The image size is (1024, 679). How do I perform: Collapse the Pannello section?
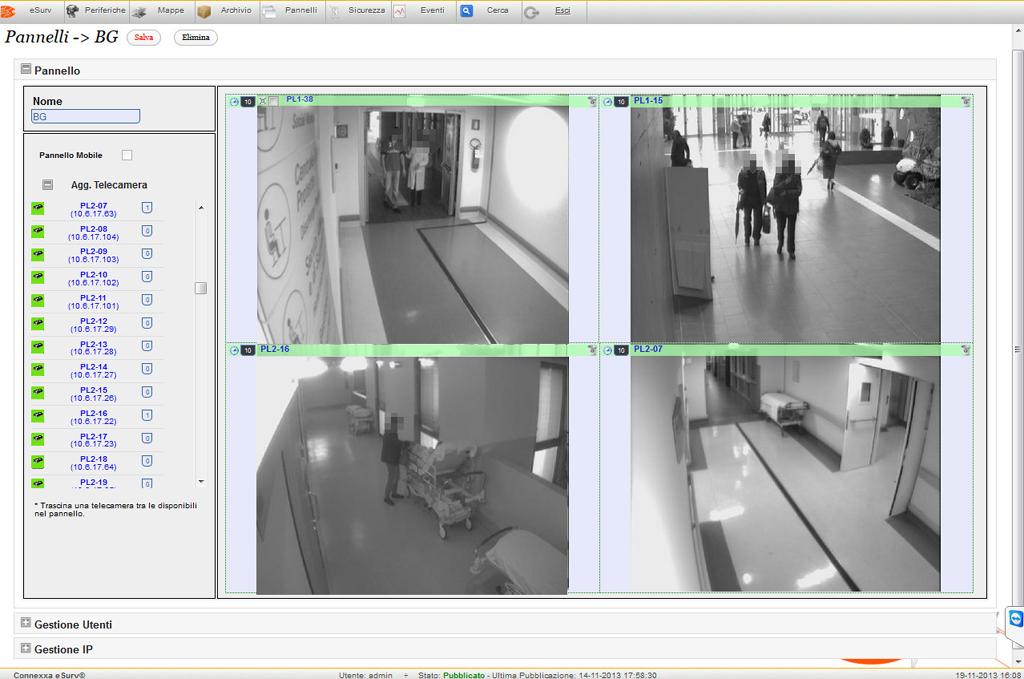26,70
